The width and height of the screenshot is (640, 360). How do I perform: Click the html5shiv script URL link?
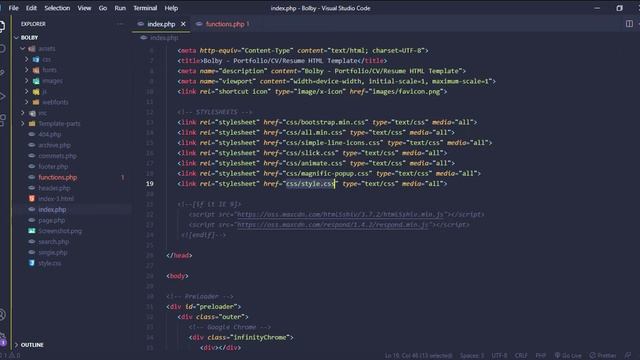coord(340,214)
